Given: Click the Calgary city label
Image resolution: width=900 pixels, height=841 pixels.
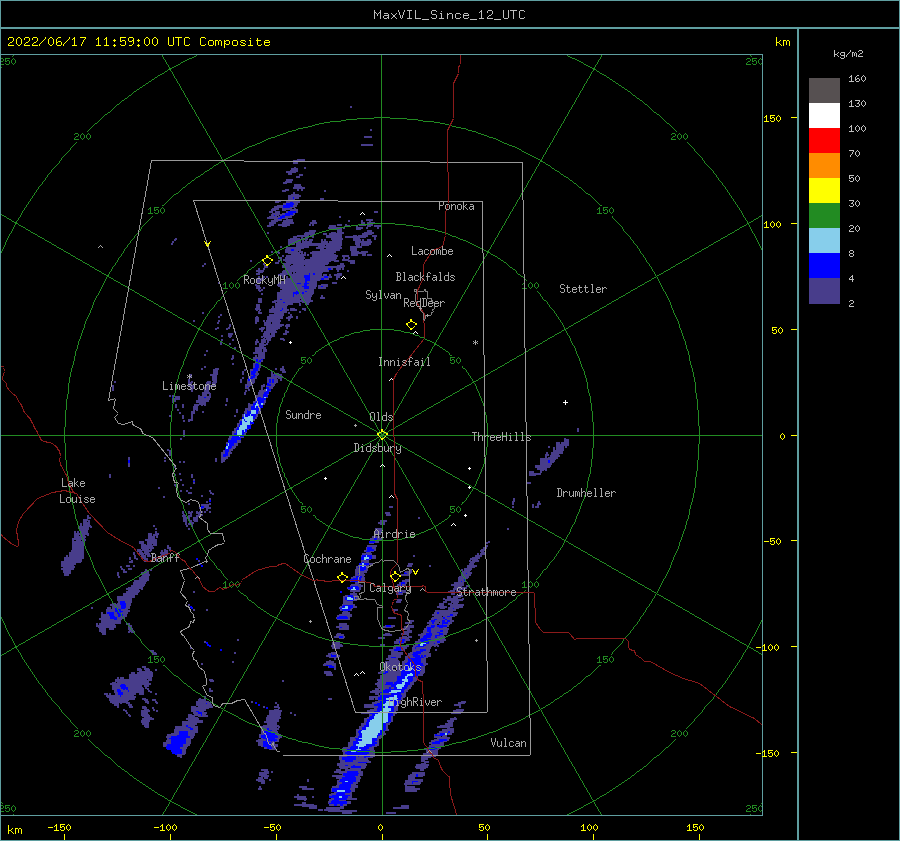Looking at the screenshot, I should point(390,588).
